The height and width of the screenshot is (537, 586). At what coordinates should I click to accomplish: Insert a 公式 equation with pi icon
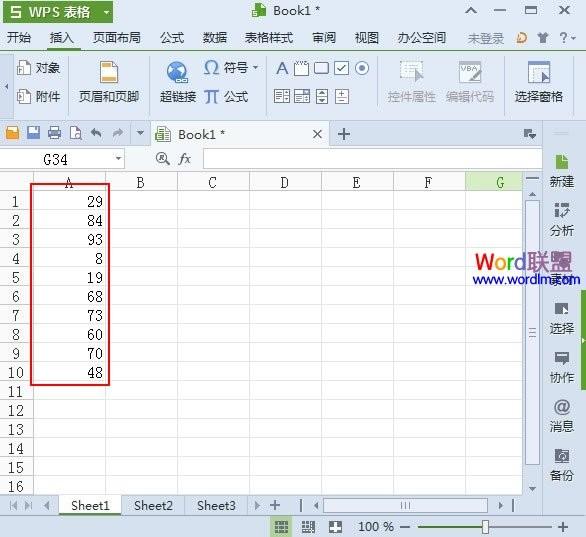pyautogui.click(x=226, y=97)
